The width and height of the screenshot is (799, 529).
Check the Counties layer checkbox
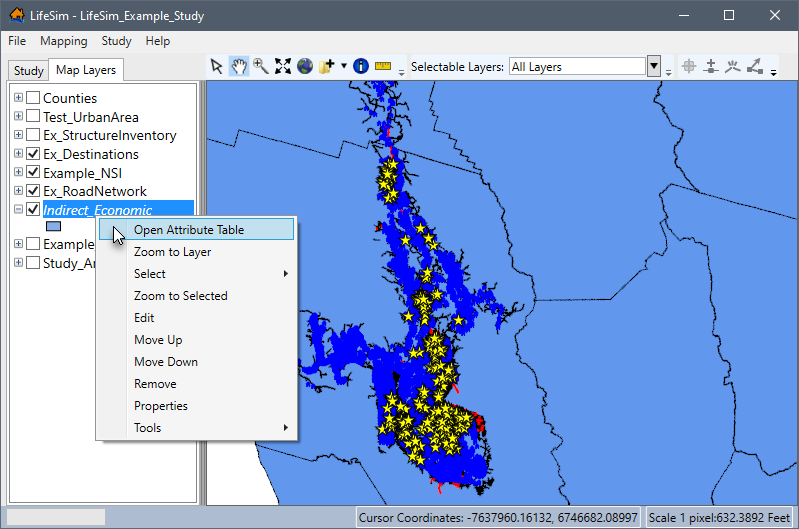[33, 97]
